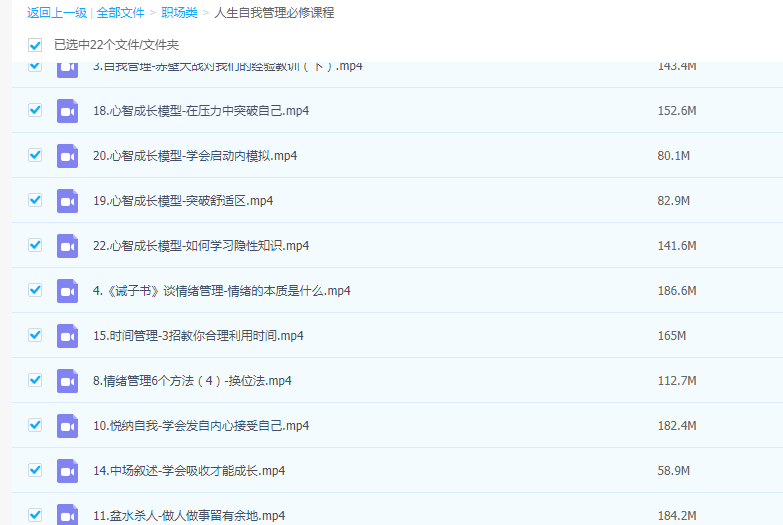The image size is (783, 525).
Task: Click the 186.6M file size cell
Action: point(676,291)
